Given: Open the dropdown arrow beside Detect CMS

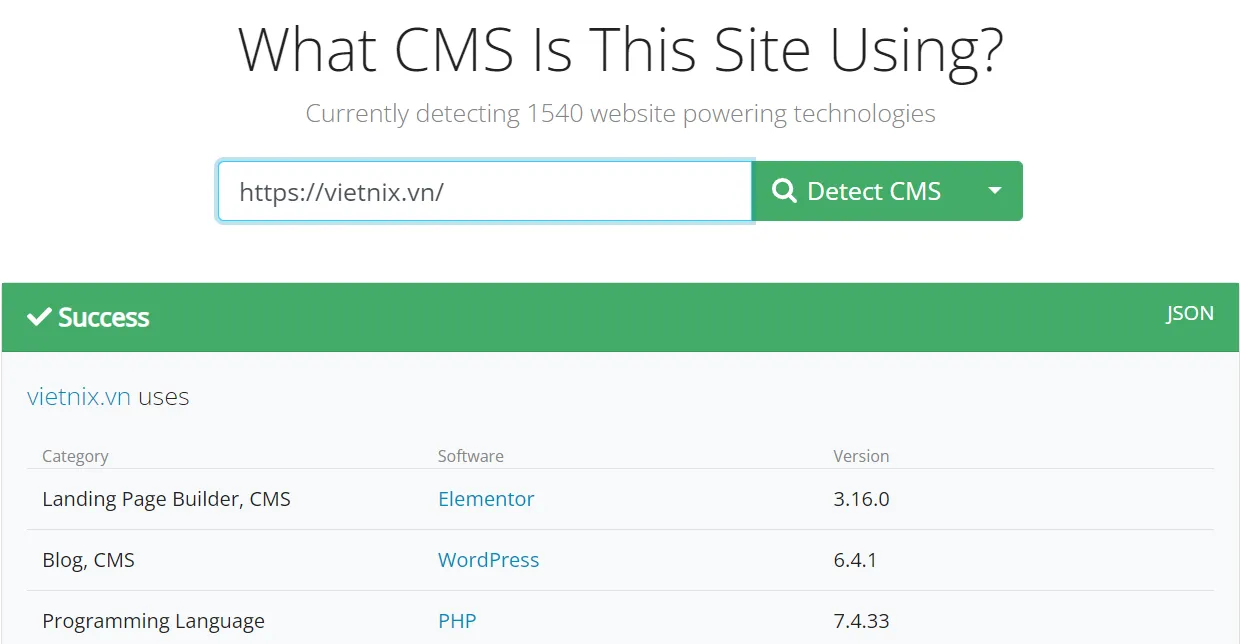Looking at the screenshot, I should click(x=996, y=190).
